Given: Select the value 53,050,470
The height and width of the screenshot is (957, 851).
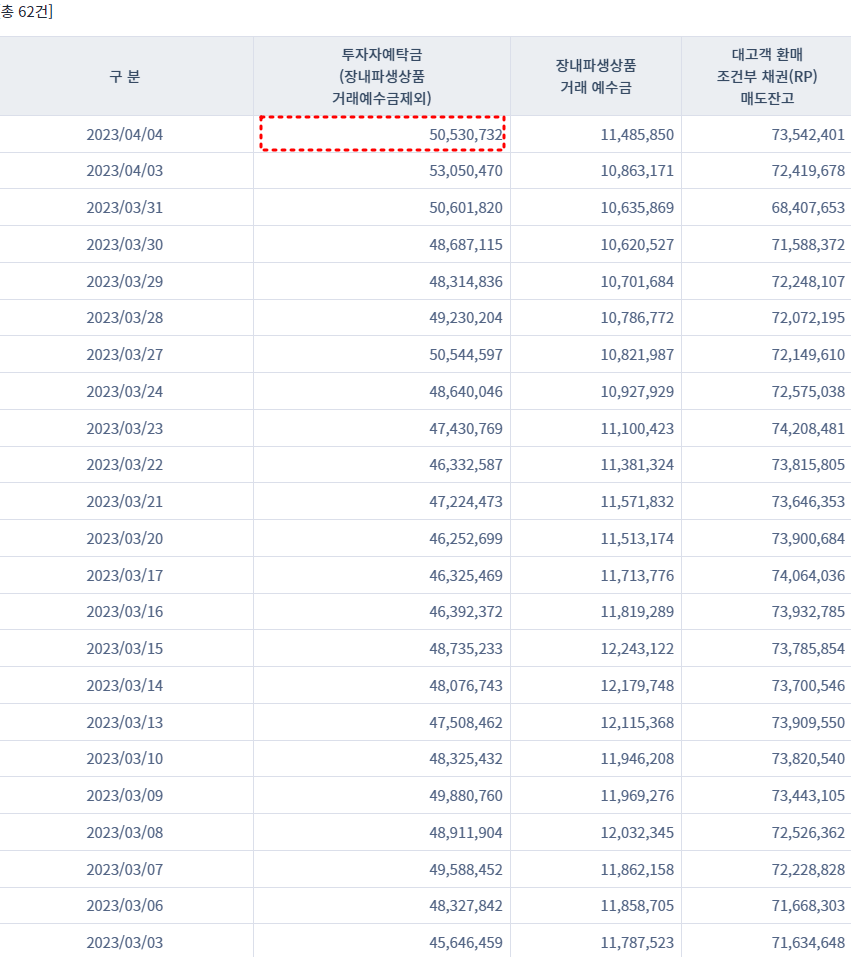Looking at the screenshot, I should tap(466, 170).
